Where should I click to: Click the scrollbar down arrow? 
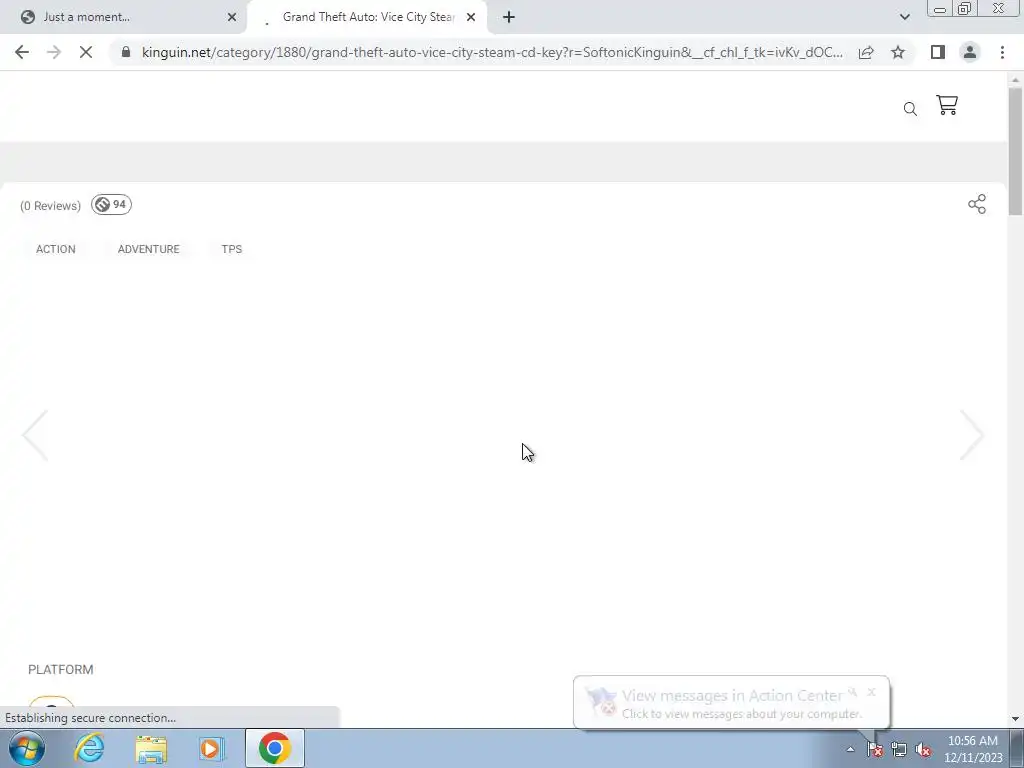pos(1016,719)
